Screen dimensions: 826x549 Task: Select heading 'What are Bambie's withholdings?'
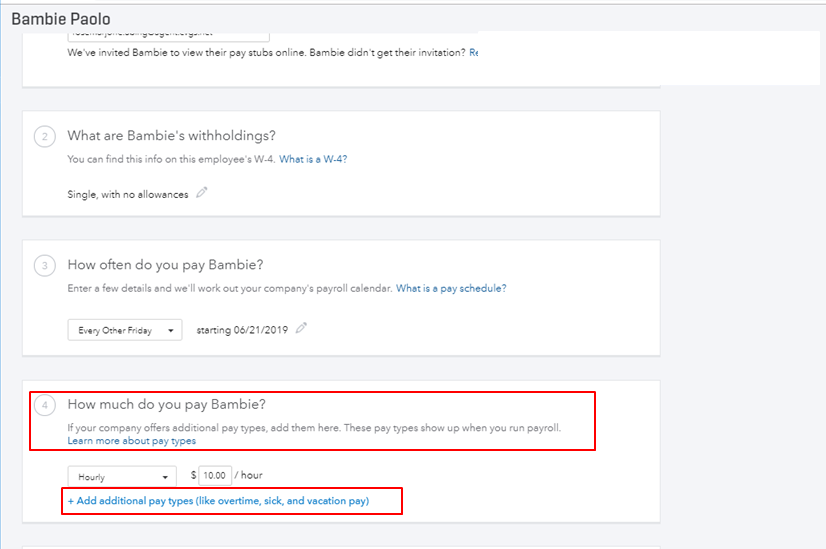(x=171, y=136)
